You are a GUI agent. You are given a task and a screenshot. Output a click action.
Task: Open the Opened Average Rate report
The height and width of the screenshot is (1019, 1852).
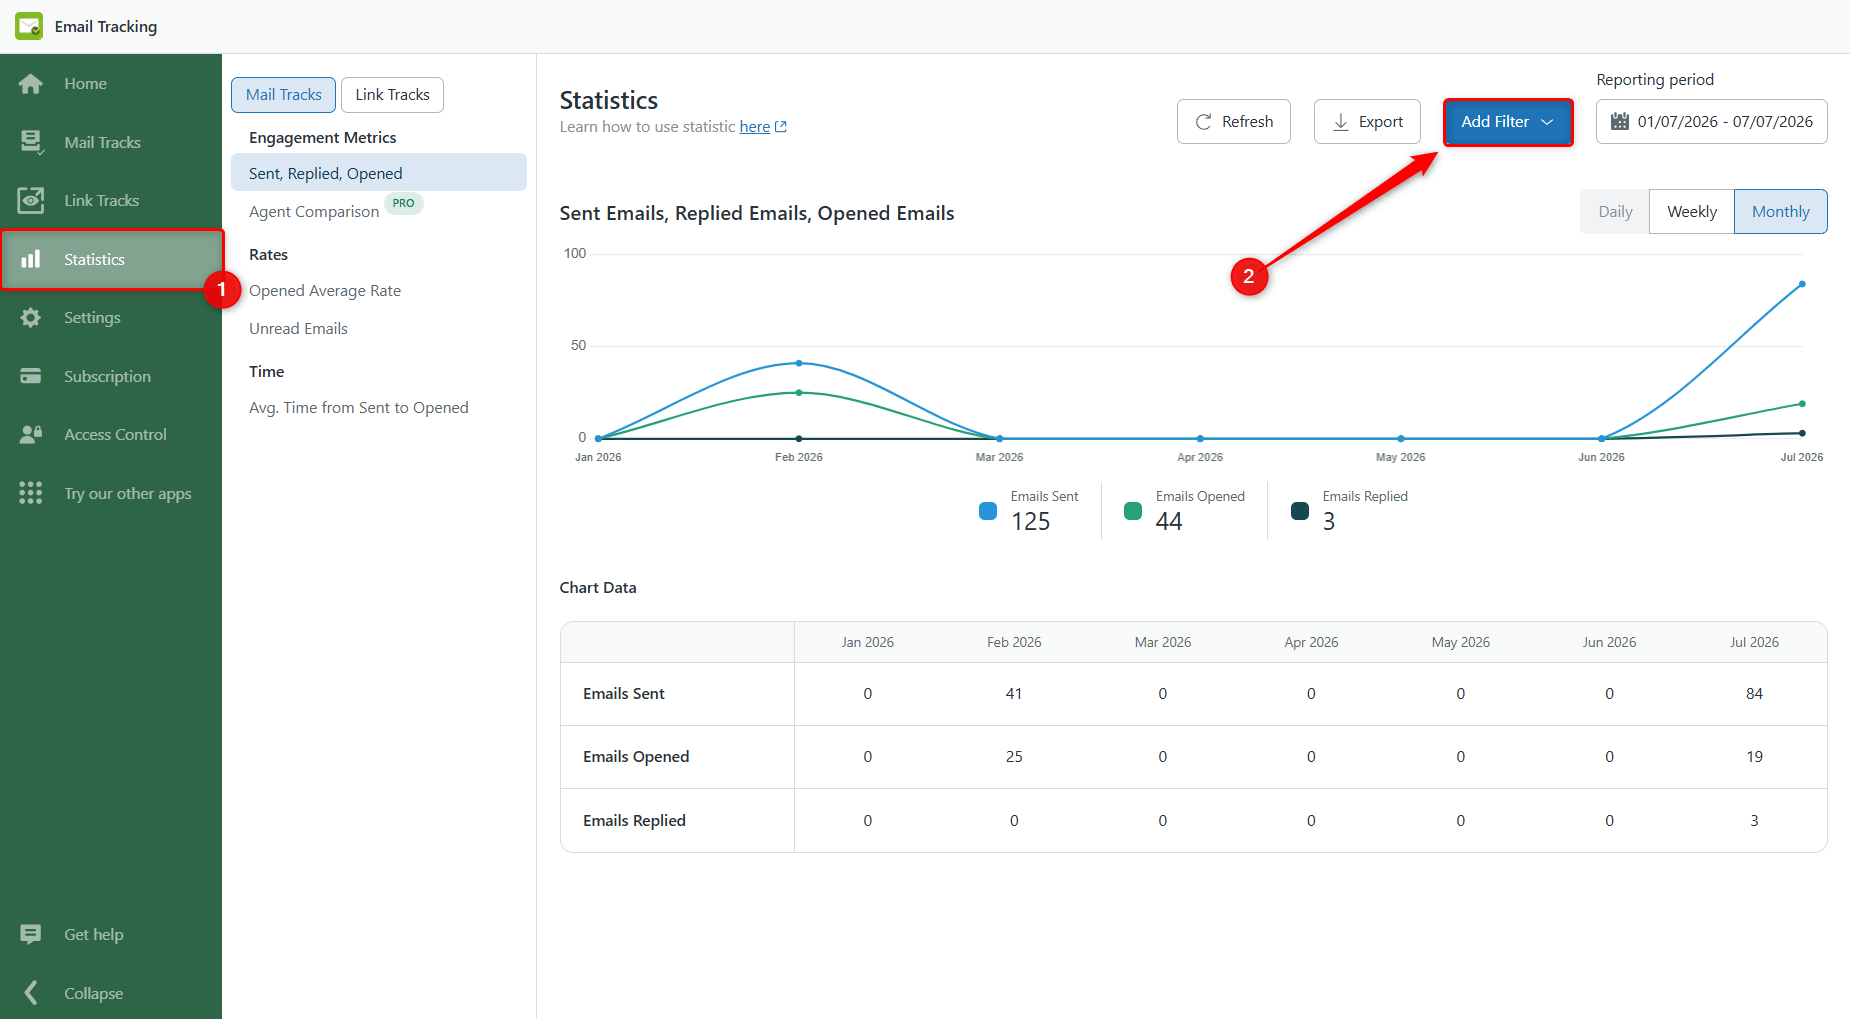pyautogui.click(x=325, y=291)
